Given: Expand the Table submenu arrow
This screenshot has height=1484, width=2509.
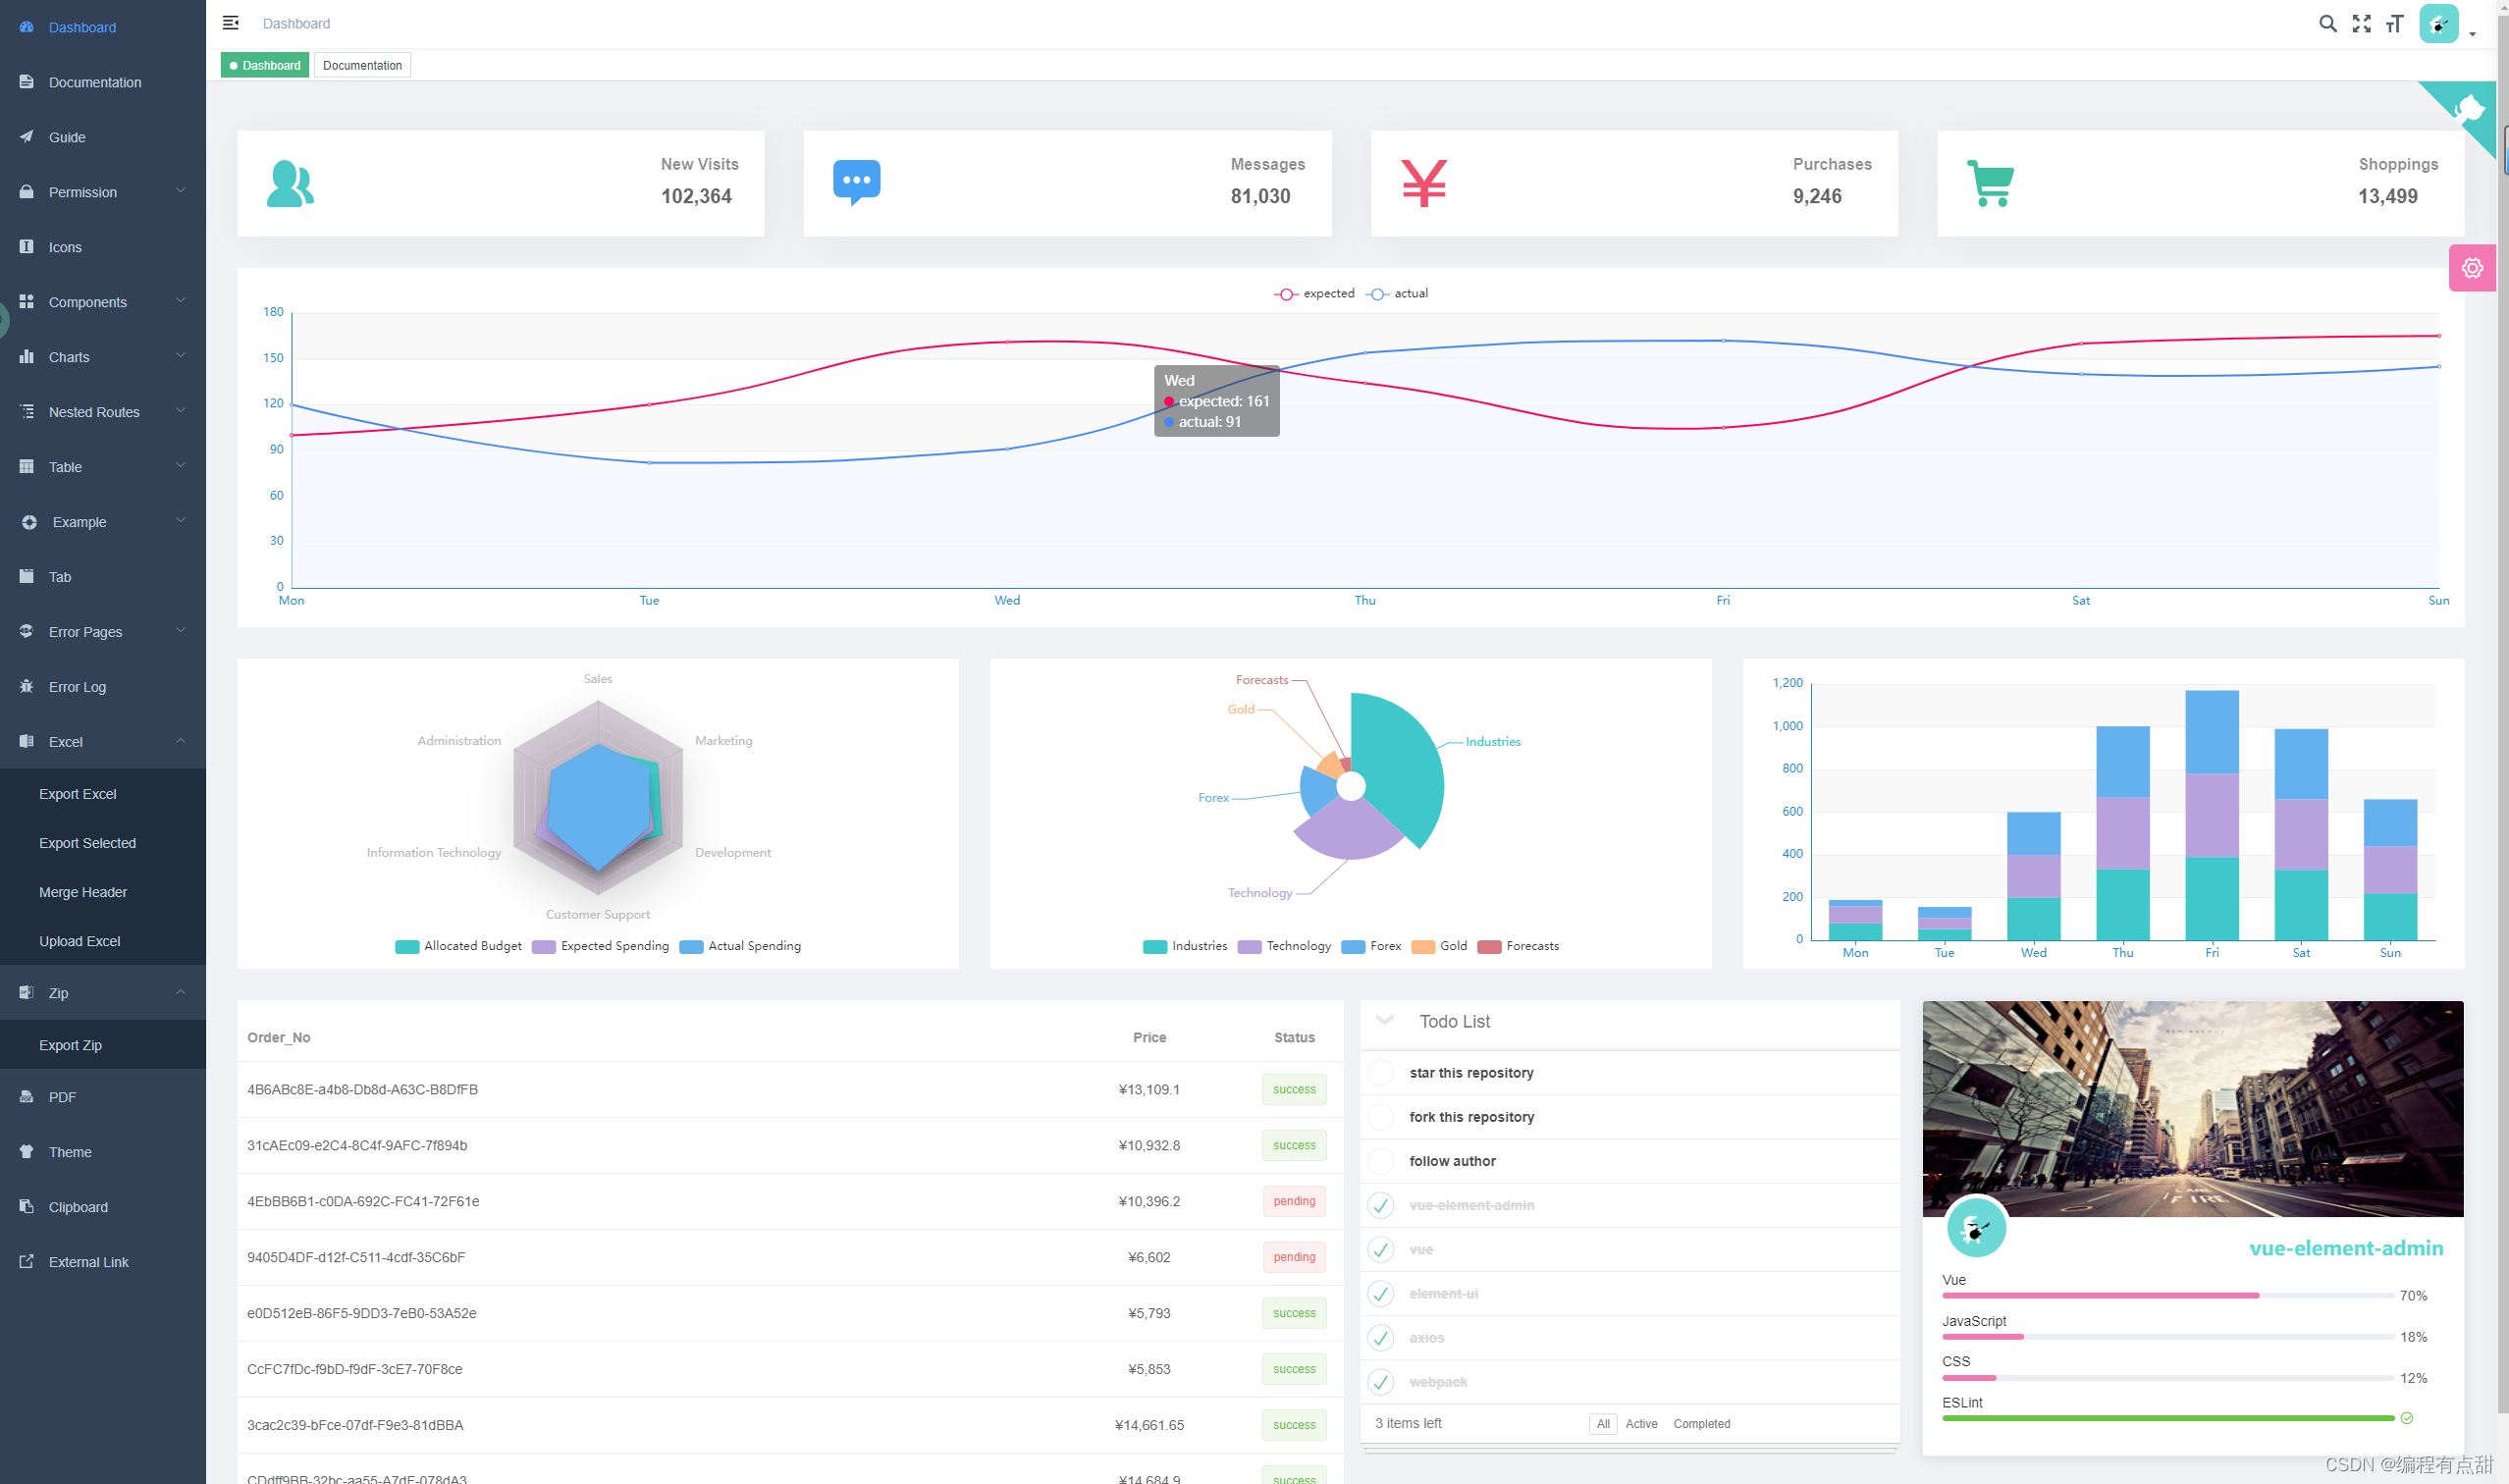Looking at the screenshot, I should 181,466.
